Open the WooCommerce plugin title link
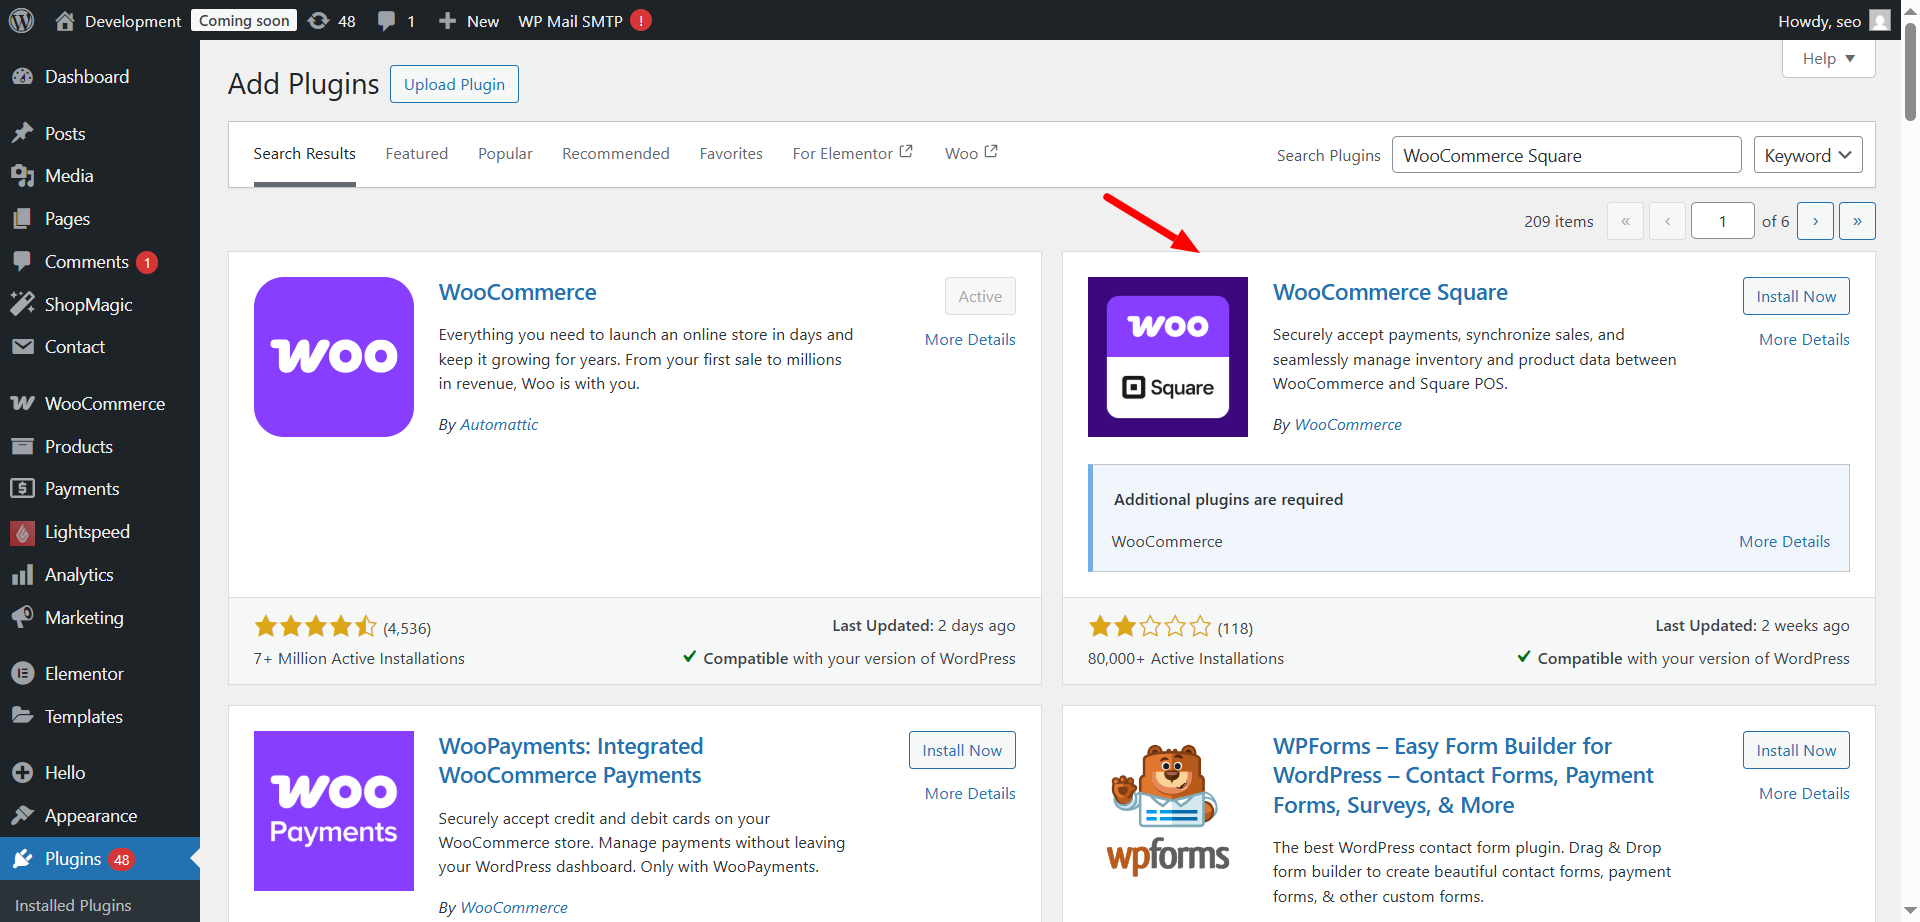 [x=517, y=292]
